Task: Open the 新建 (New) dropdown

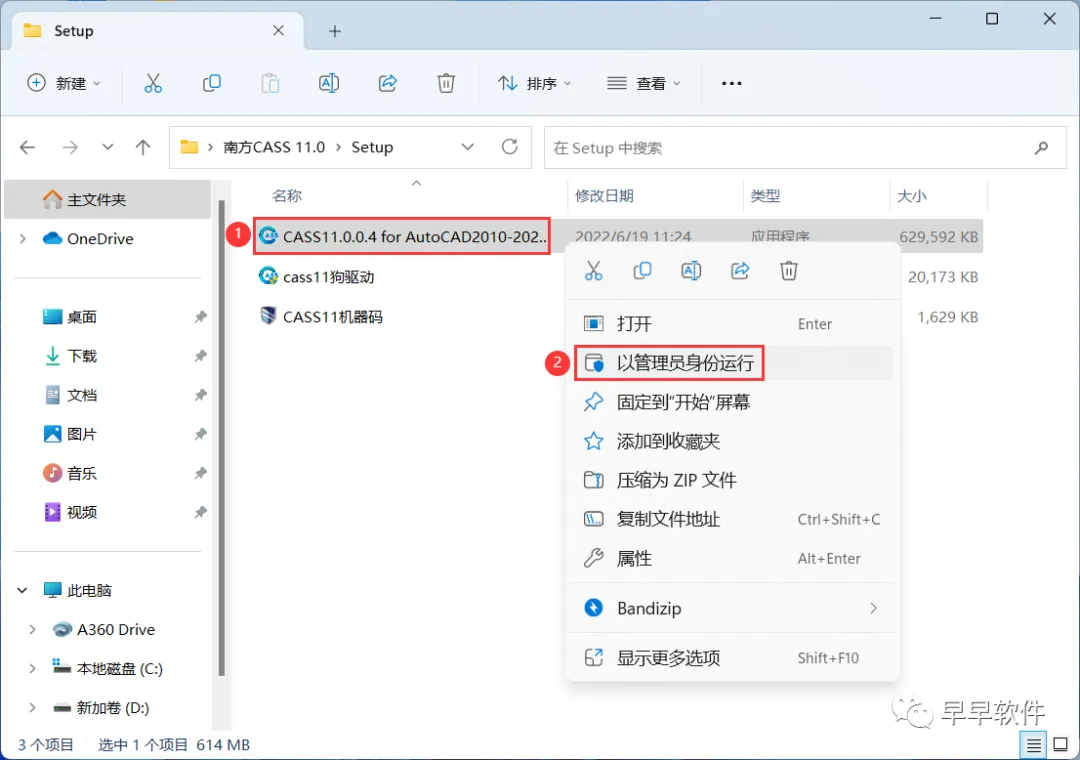Action: click(64, 83)
